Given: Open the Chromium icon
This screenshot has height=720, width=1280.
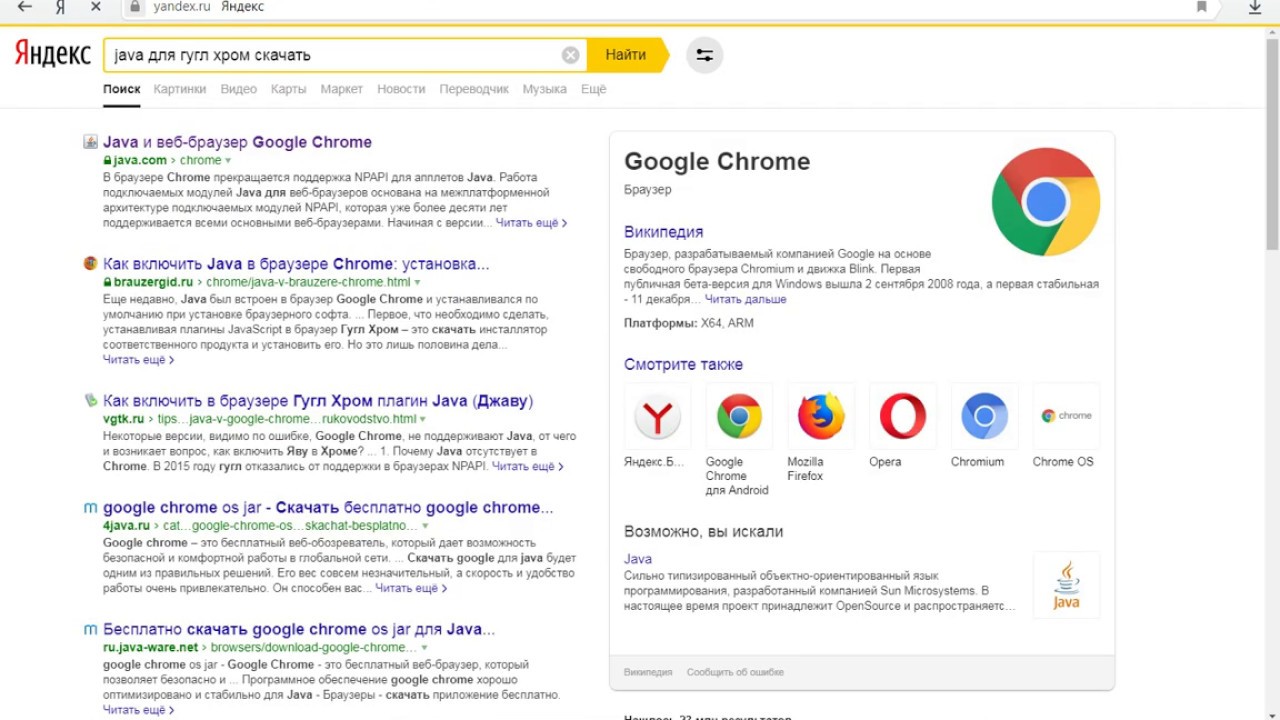Looking at the screenshot, I should click(x=984, y=416).
